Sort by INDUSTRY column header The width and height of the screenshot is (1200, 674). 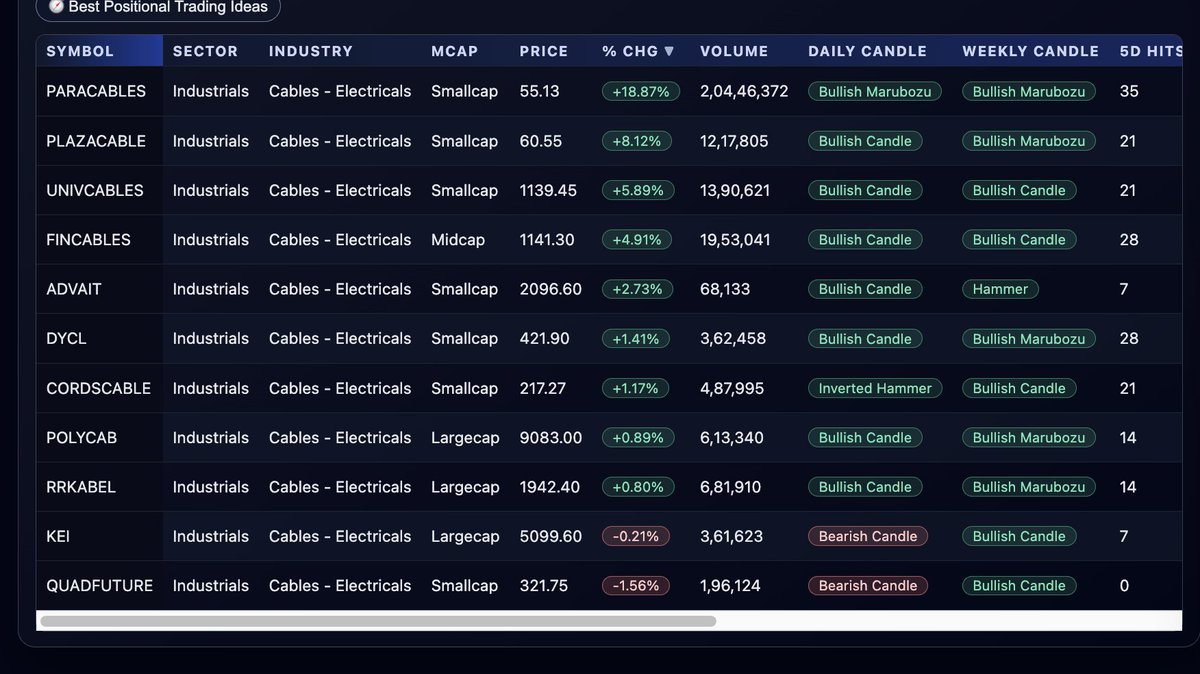pos(311,51)
